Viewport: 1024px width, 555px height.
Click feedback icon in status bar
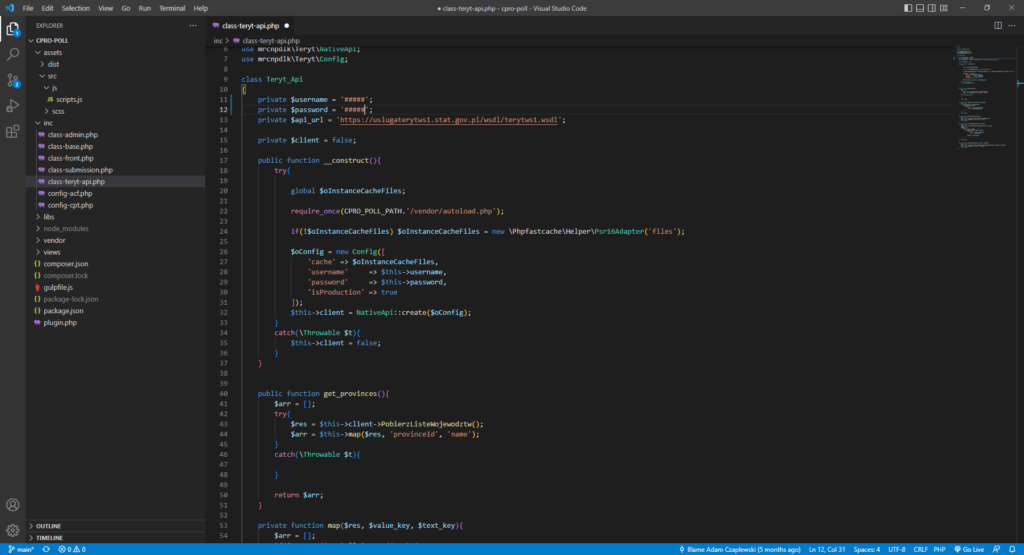coord(997,549)
